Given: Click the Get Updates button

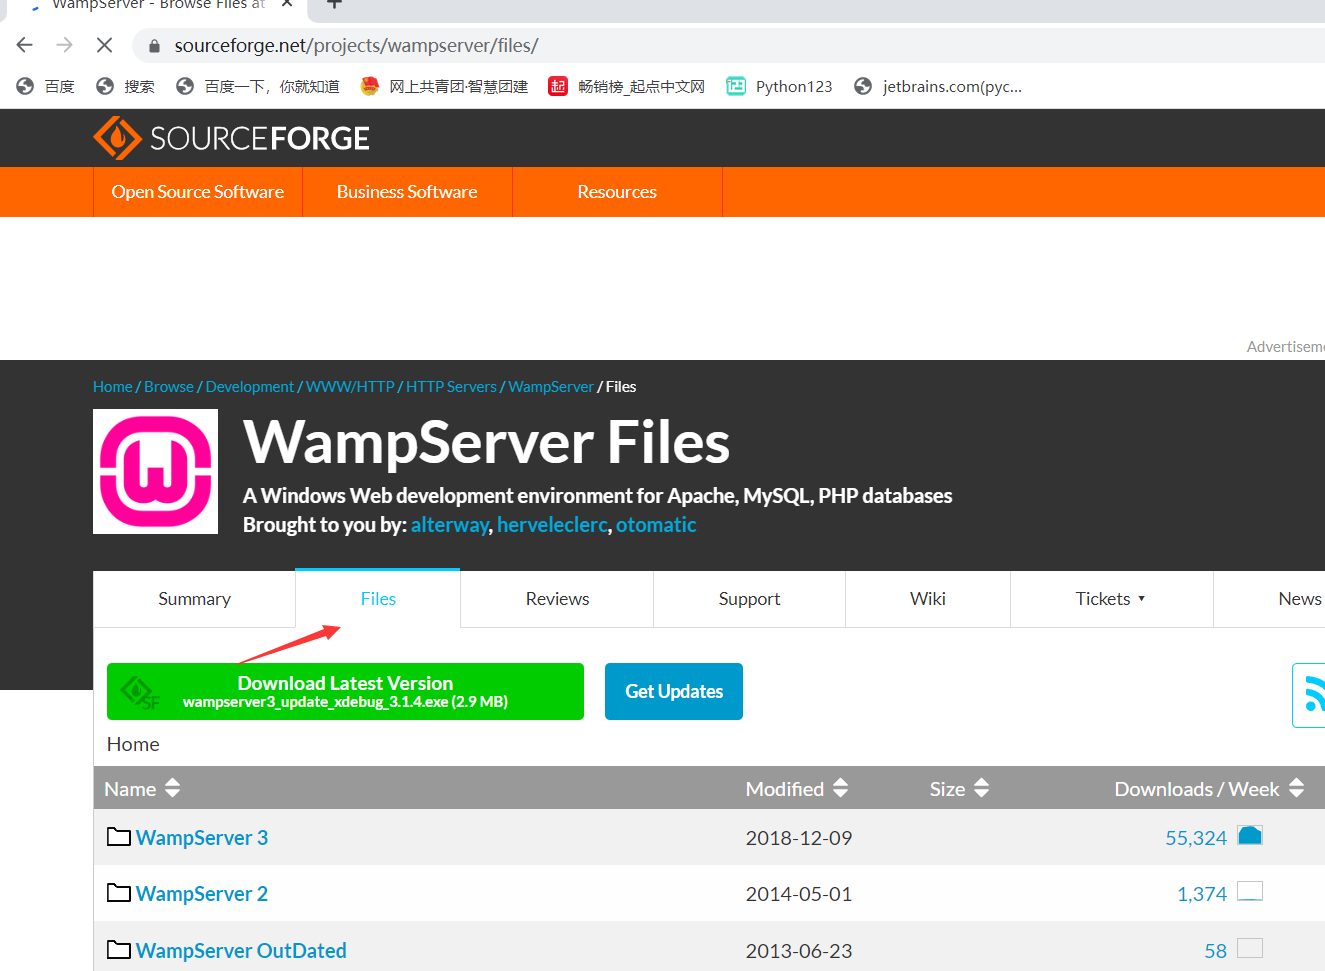Looking at the screenshot, I should tap(674, 691).
